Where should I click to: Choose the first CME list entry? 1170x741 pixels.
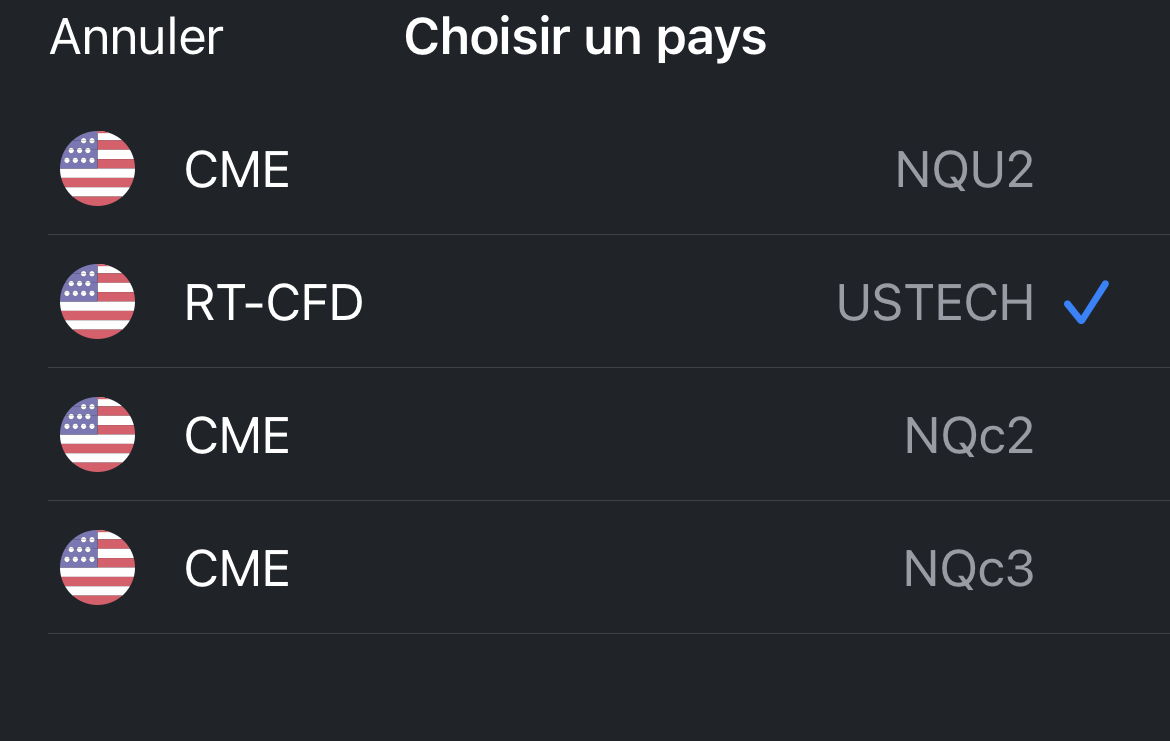[600, 170]
